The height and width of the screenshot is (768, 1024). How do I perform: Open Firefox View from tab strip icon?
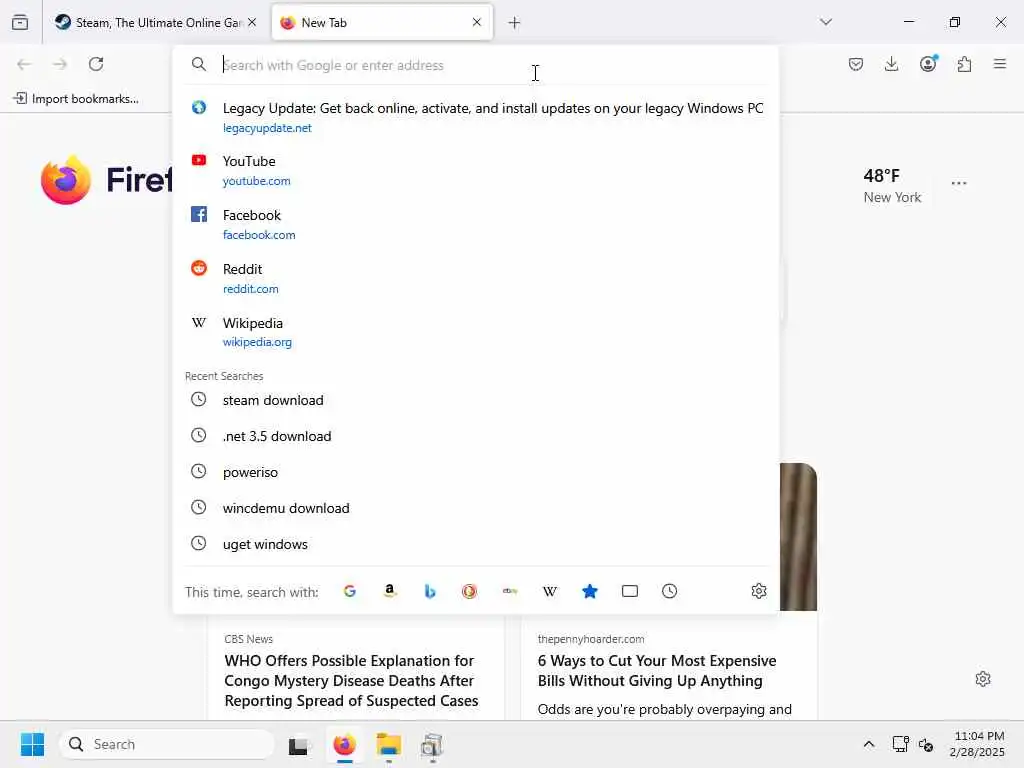tap(20, 22)
